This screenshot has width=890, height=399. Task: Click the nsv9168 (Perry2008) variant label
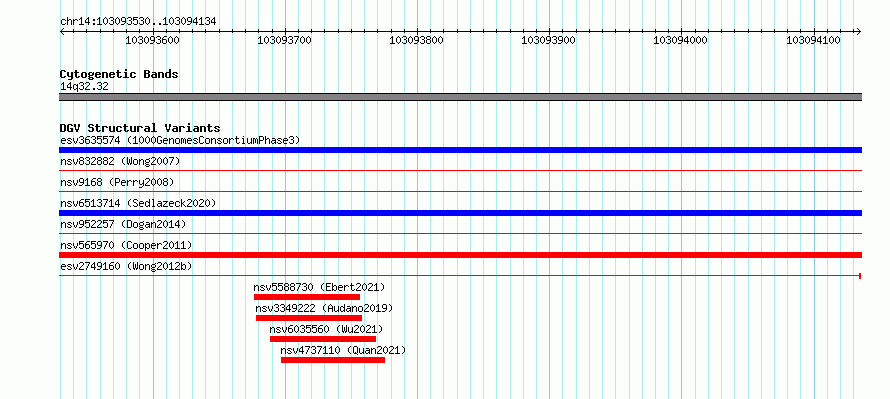tap(117, 182)
